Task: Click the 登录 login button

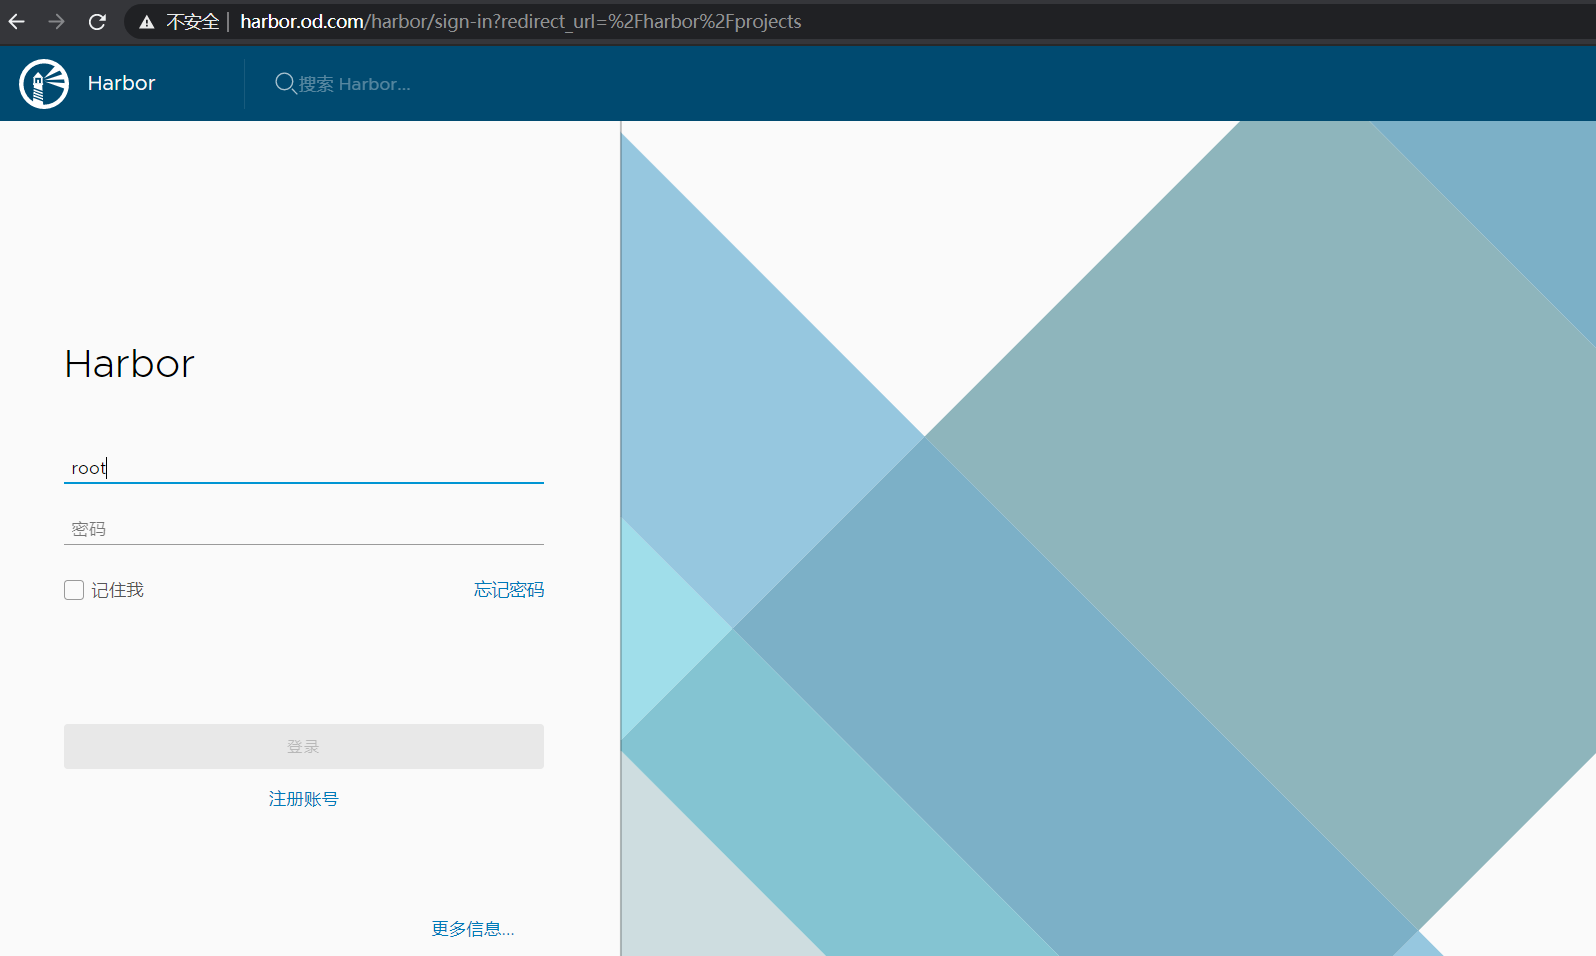Action: tap(304, 746)
